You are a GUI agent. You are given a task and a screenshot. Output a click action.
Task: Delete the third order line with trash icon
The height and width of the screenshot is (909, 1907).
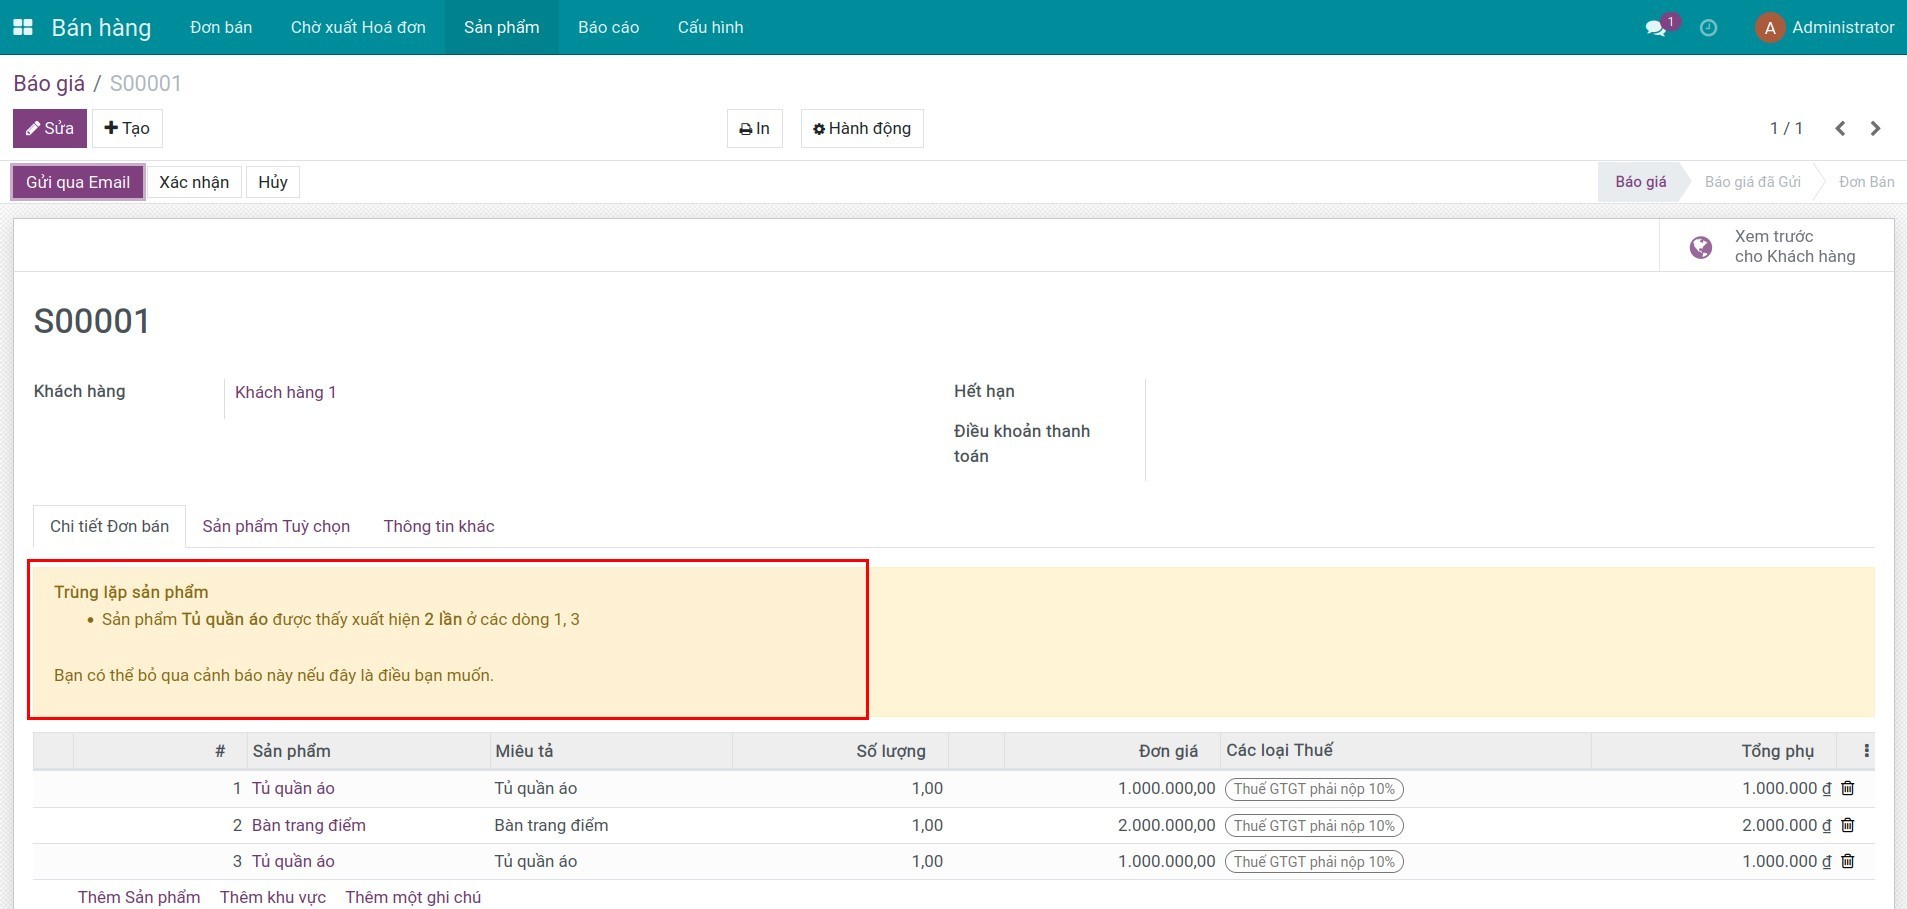click(1847, 861)
